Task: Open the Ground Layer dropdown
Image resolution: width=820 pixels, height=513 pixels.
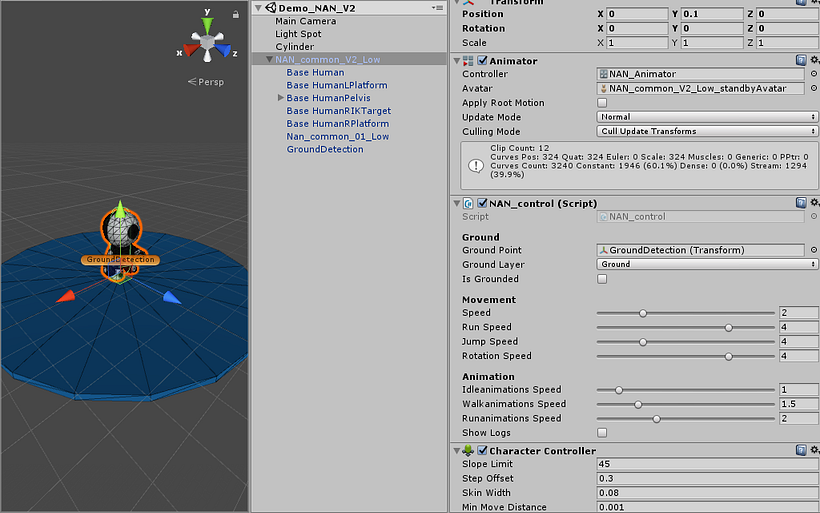Action: pyautogui.click(x=707, y=264)
